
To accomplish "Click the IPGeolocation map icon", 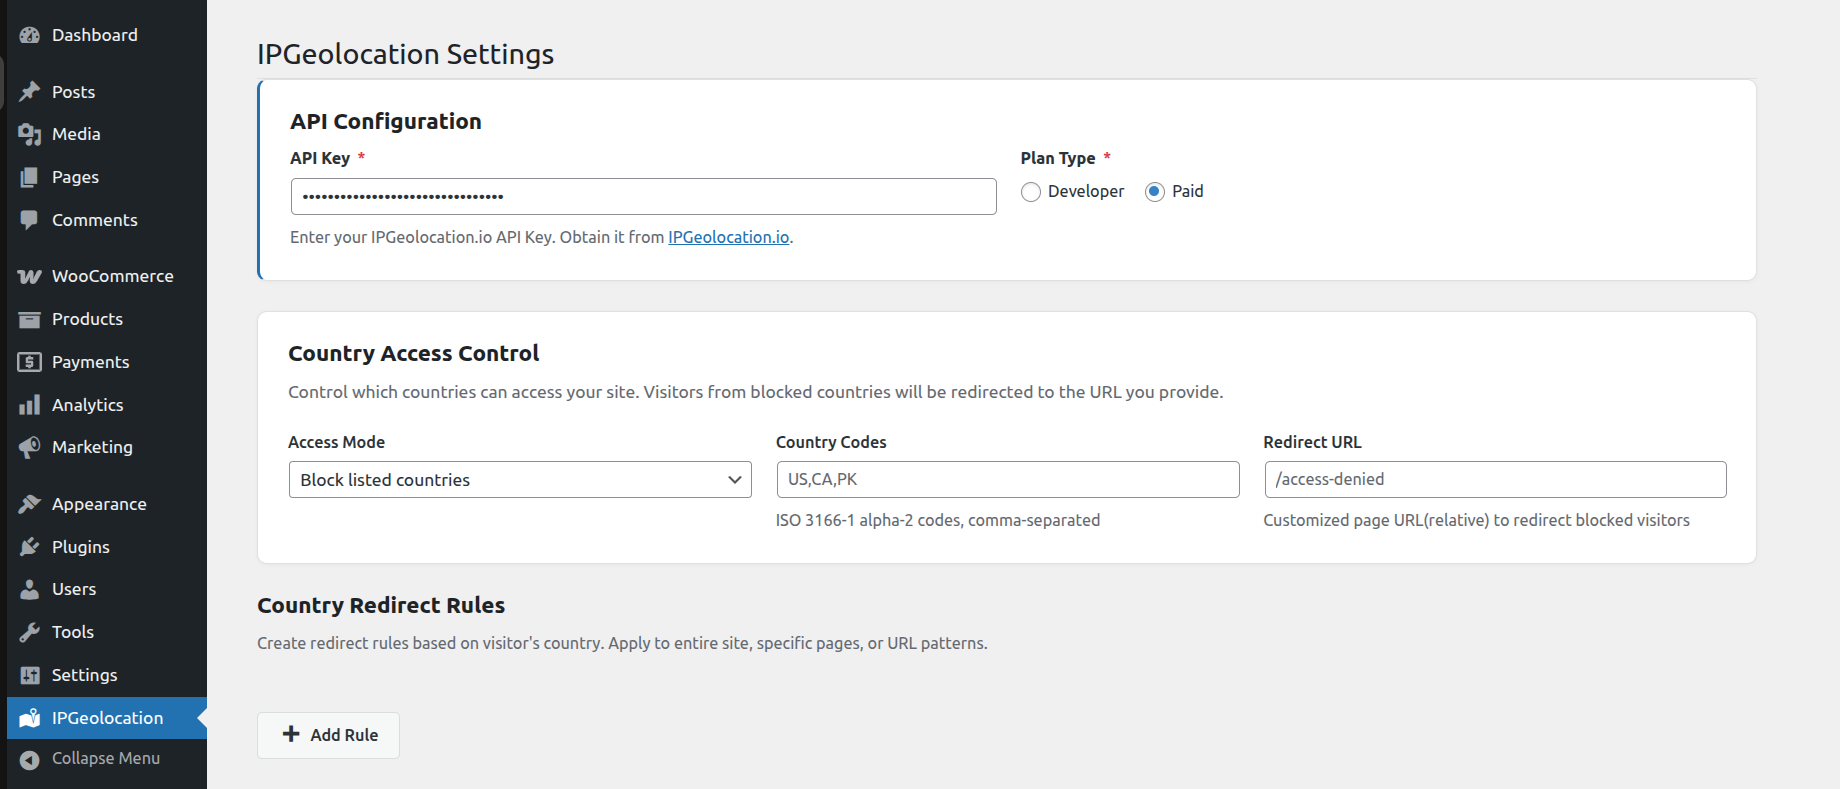I will (x=29, y=718).
